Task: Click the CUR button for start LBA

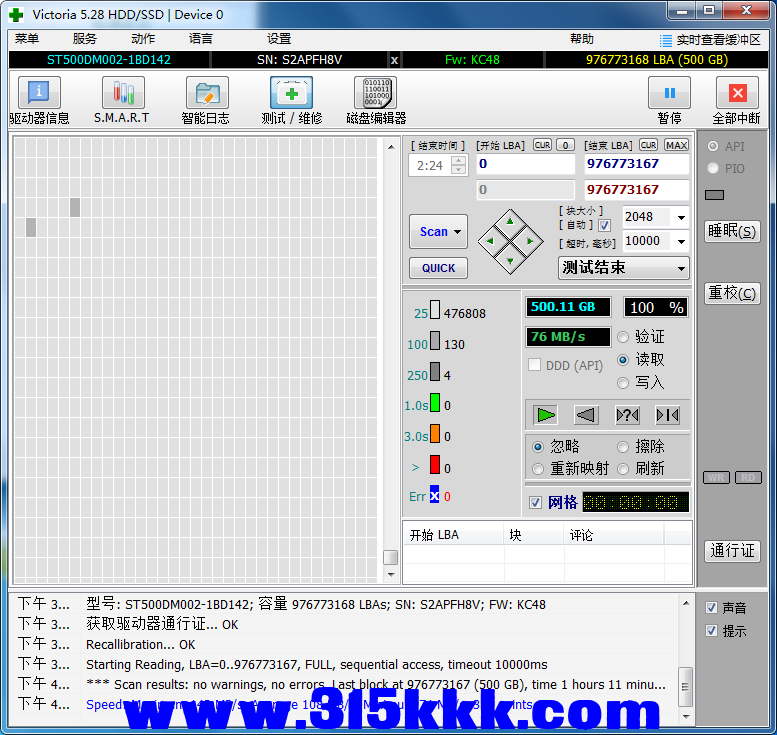Action: pos(542,145)
